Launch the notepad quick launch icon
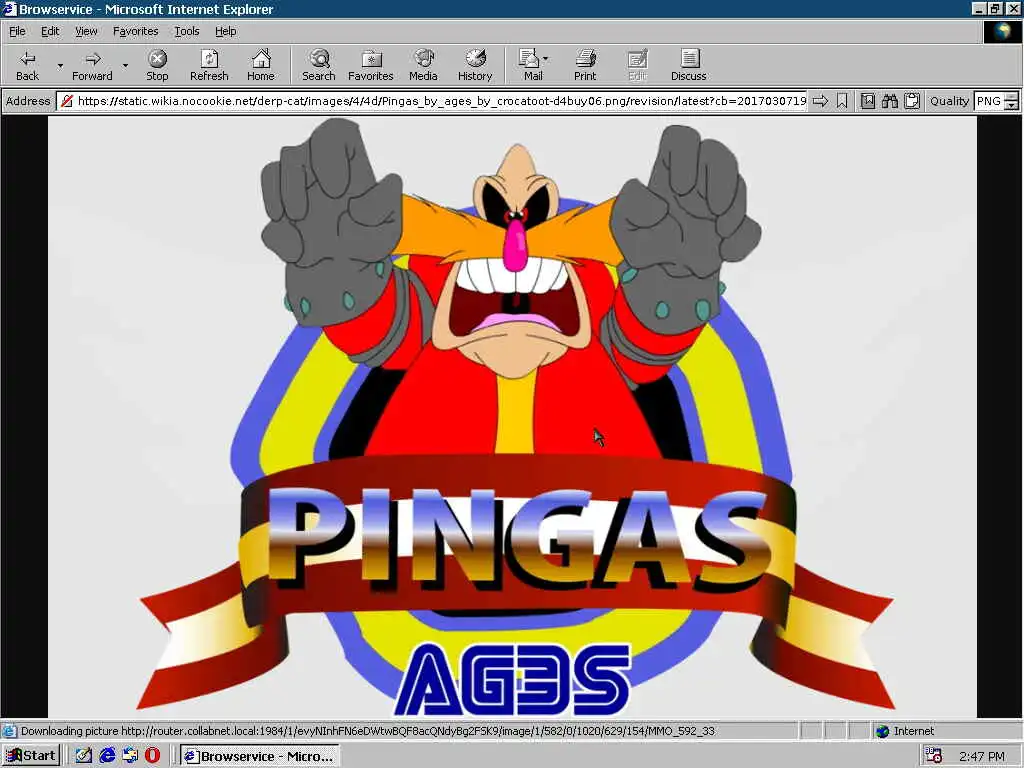This screenshot has height=768, width=1024. [83, 756]
